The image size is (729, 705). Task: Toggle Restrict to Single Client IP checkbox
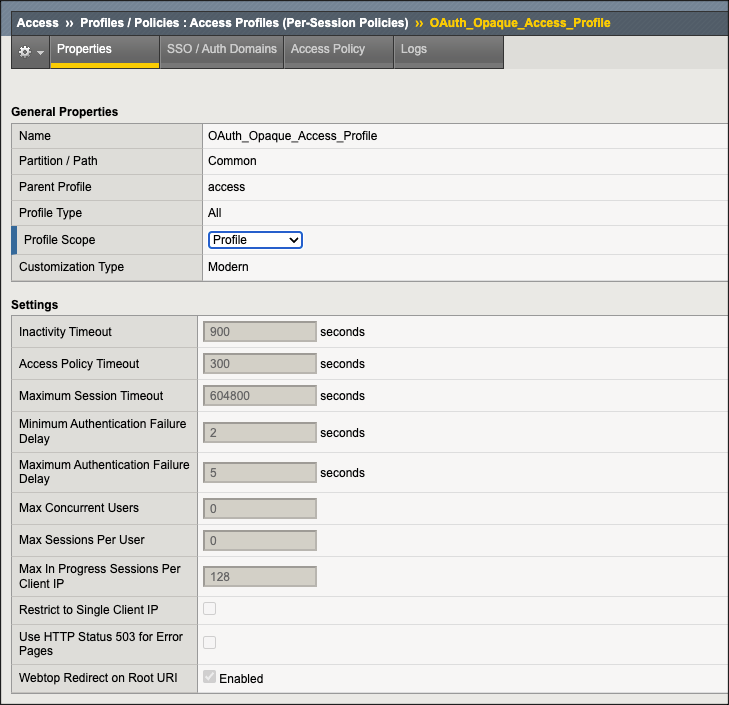pos(210,609)
